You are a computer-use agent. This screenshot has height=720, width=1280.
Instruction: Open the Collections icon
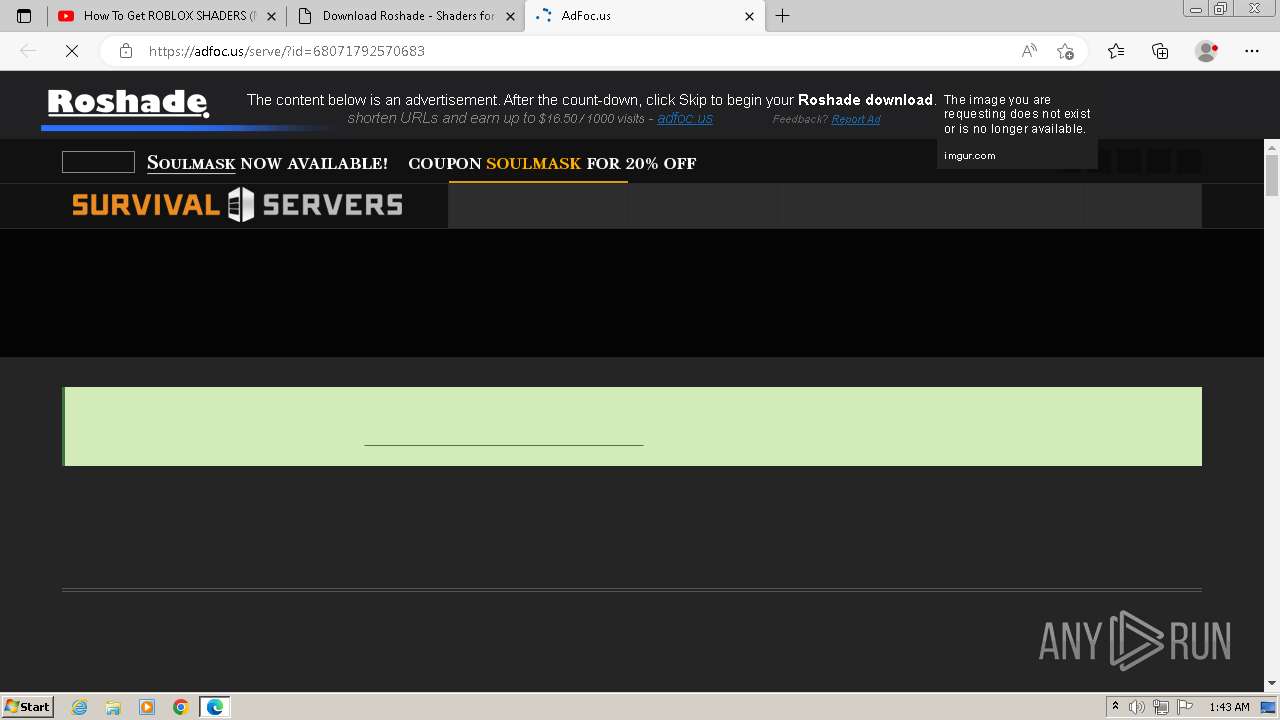pyautogui.click(x=1160, y=51)
